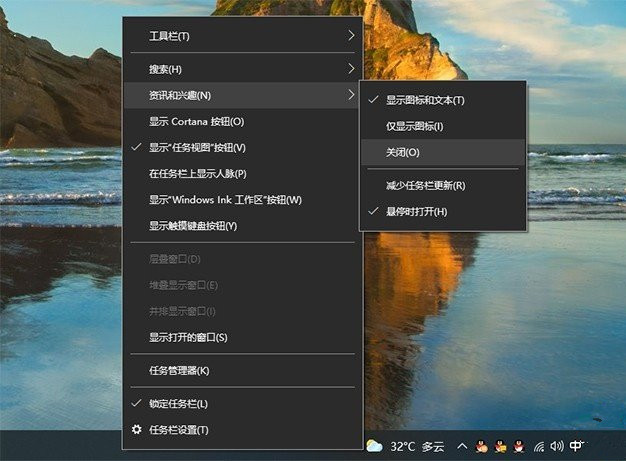This screenshot has width=626, height=461.
Task: Open 任务管理器(K) from the context menu
Action: pos(179,371)
